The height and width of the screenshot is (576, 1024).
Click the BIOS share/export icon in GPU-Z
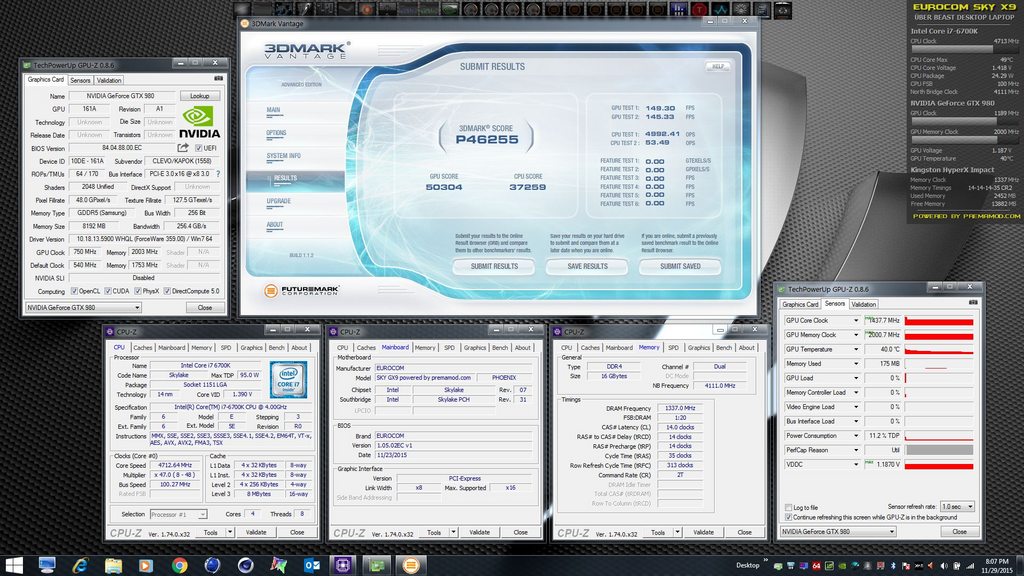[183, 147]
